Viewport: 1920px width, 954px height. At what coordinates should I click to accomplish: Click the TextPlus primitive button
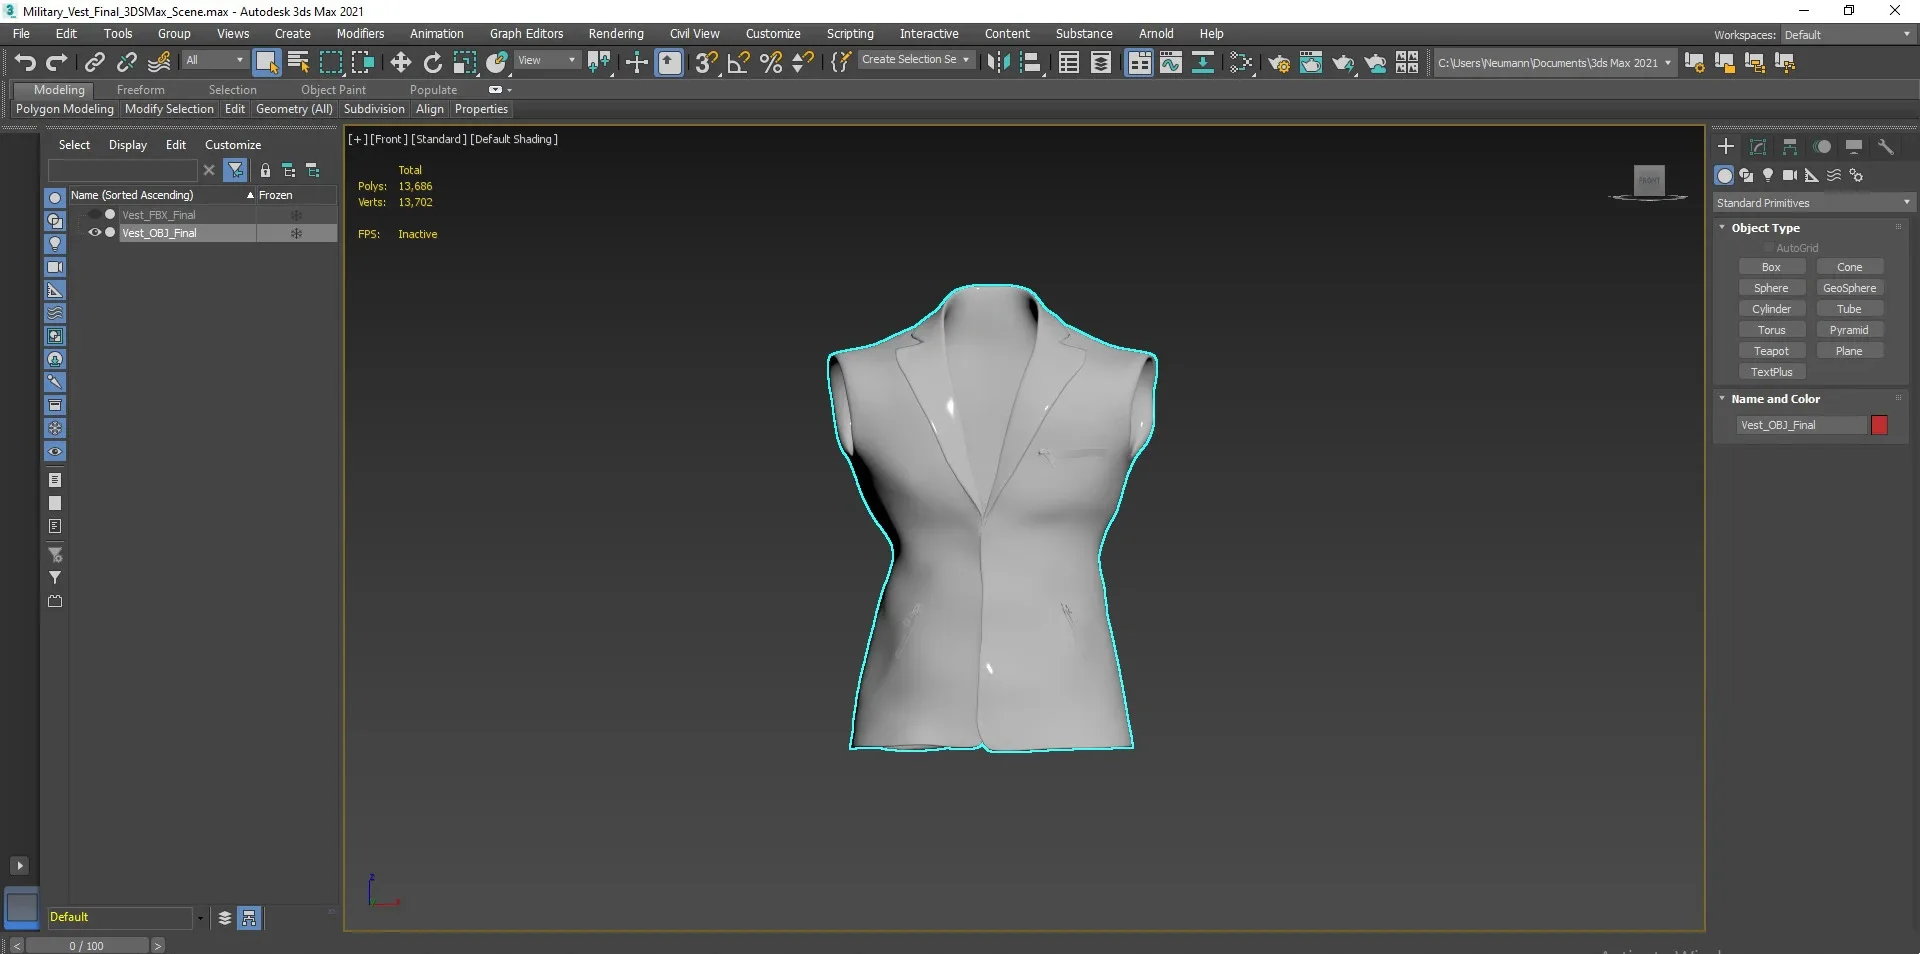1771,372
